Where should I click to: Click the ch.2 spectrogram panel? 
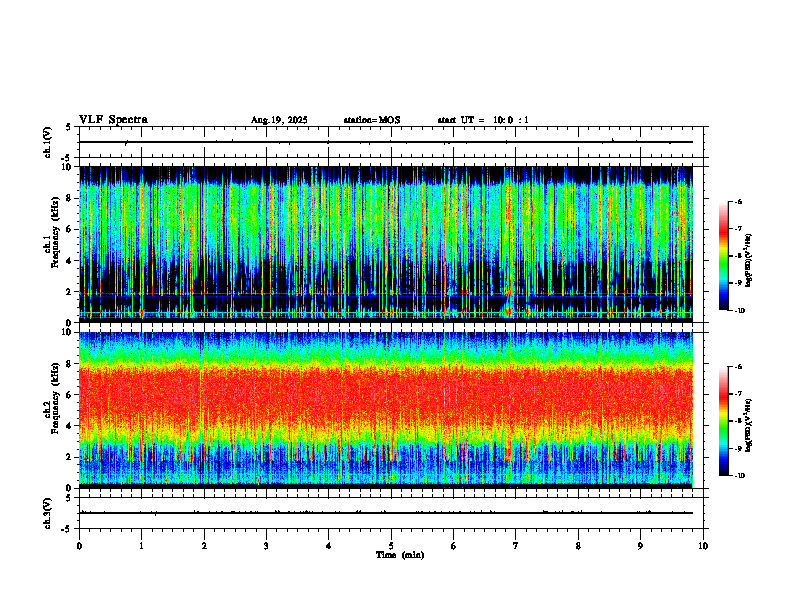(x=386, y=410)
